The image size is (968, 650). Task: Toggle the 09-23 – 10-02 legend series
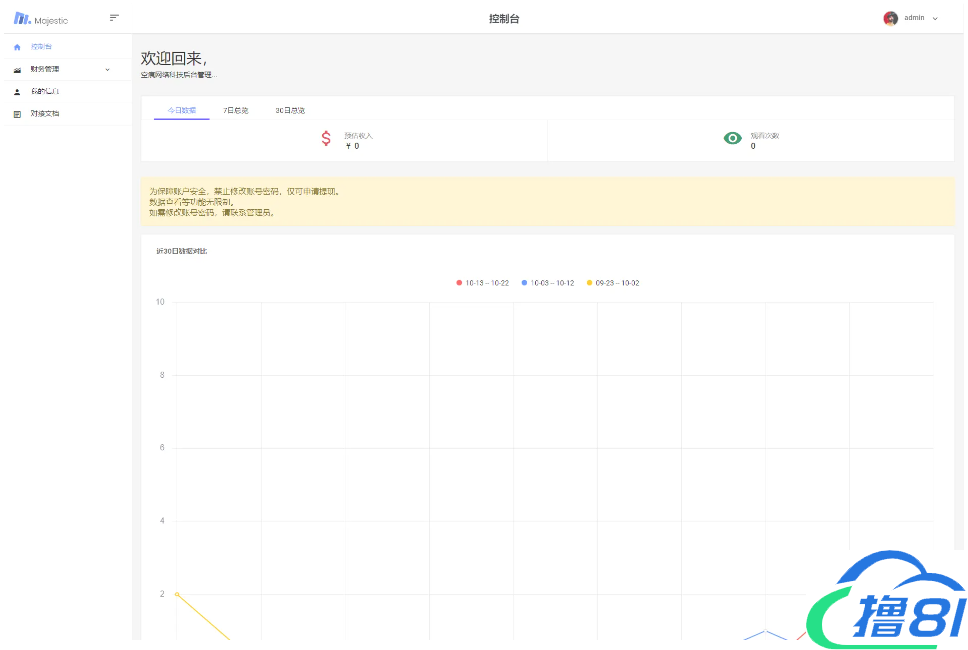coord(612,283)
